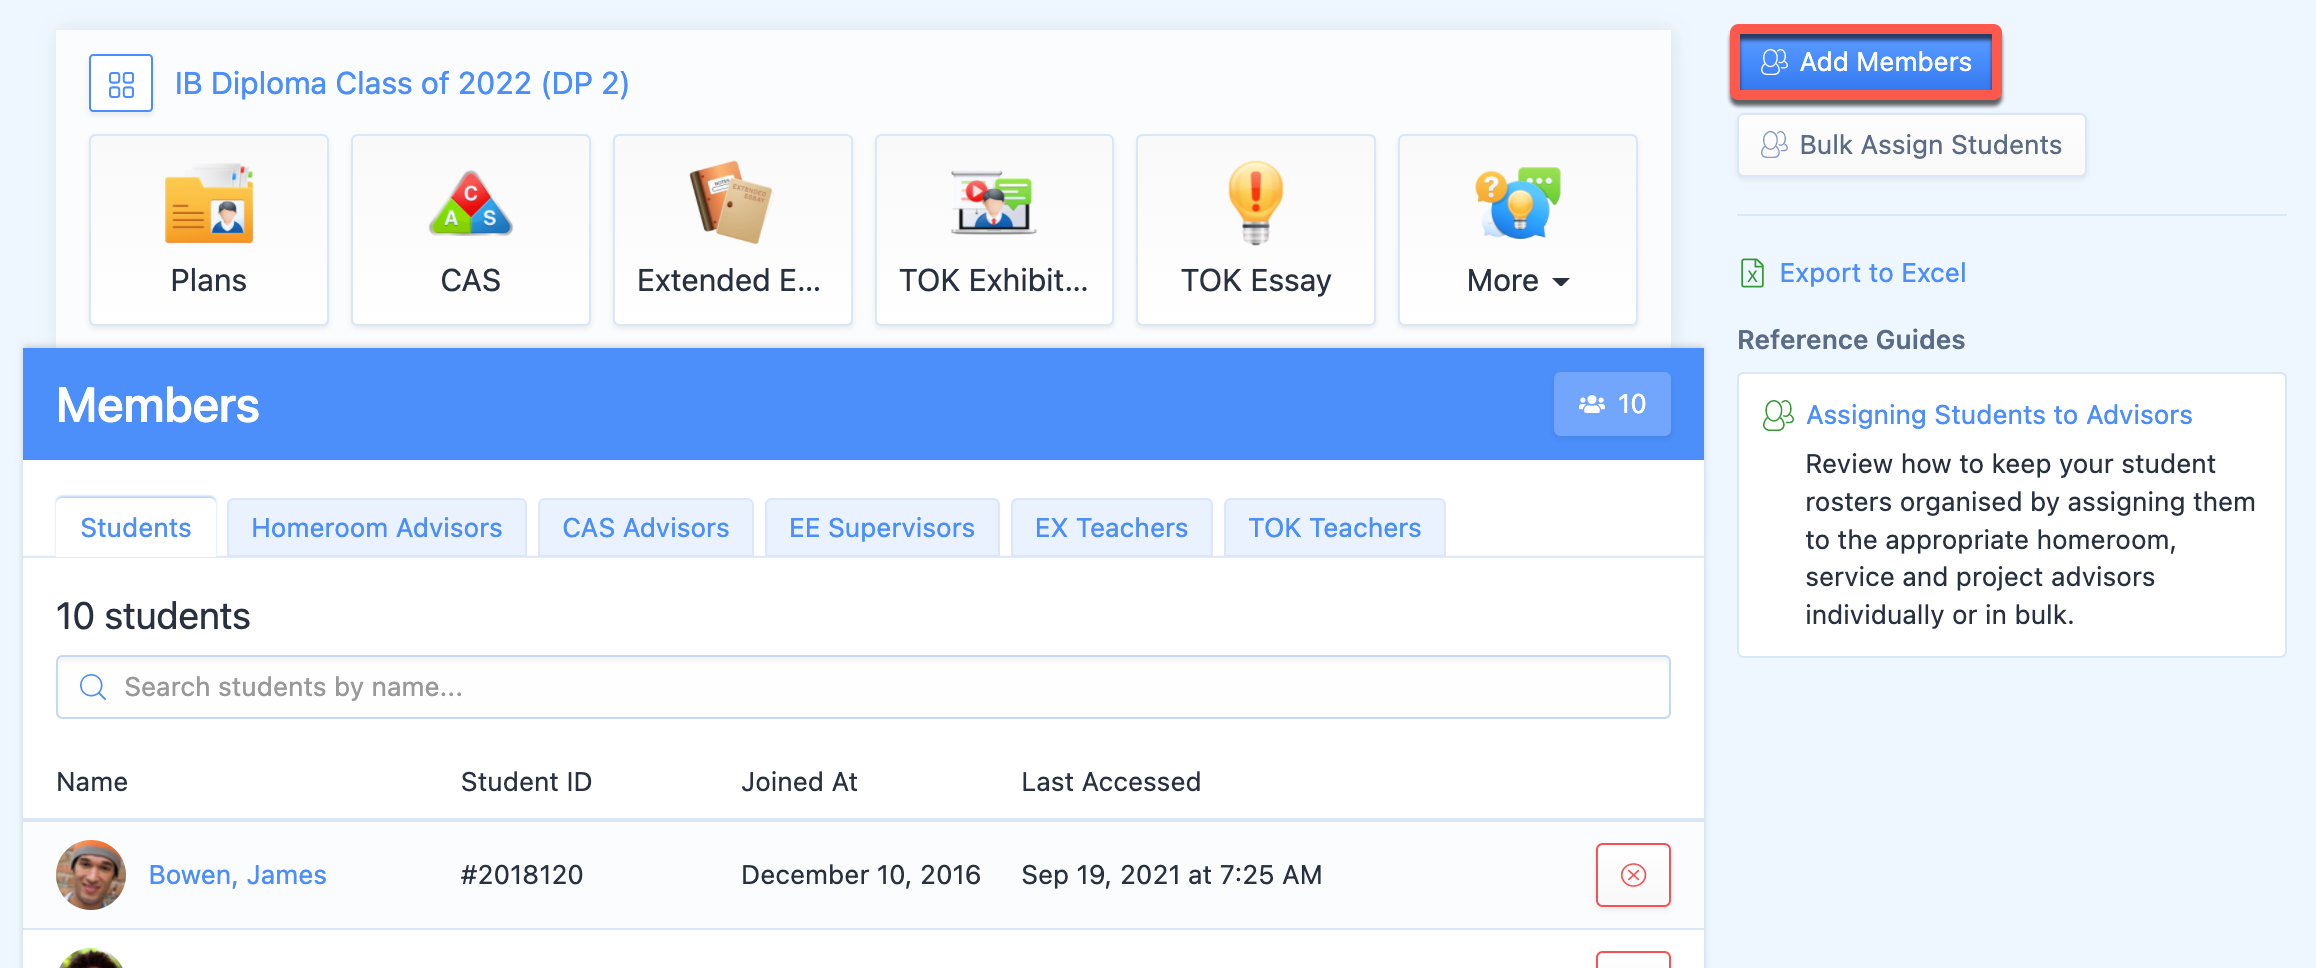The width and height of the screenshot is (2316, 968).
Task: Click Bulk Assign Students button
Action: (1912, 145)
